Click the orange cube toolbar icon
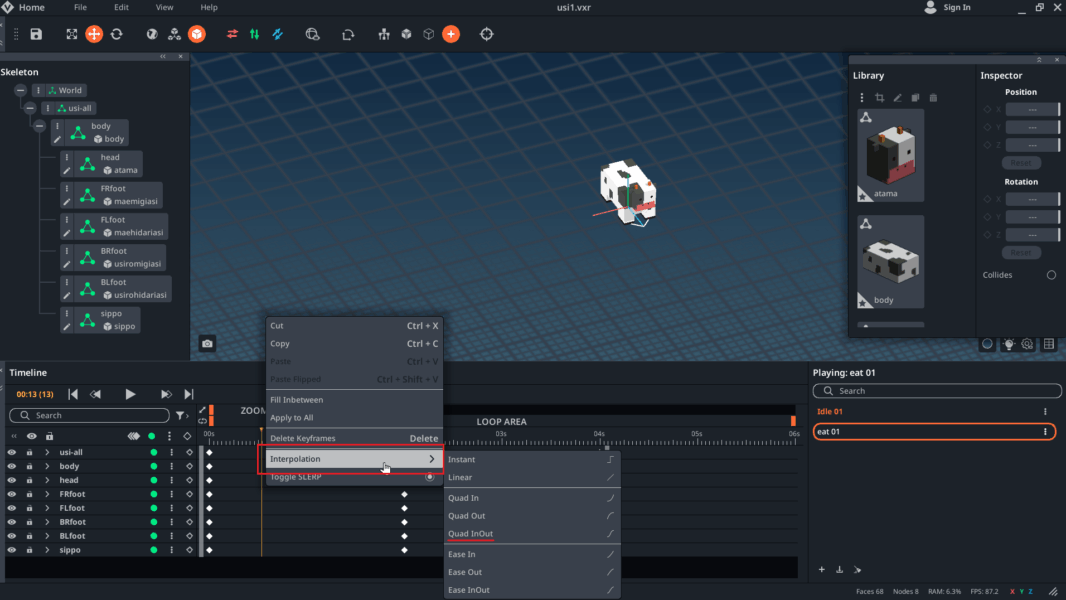 click(196, 34)
